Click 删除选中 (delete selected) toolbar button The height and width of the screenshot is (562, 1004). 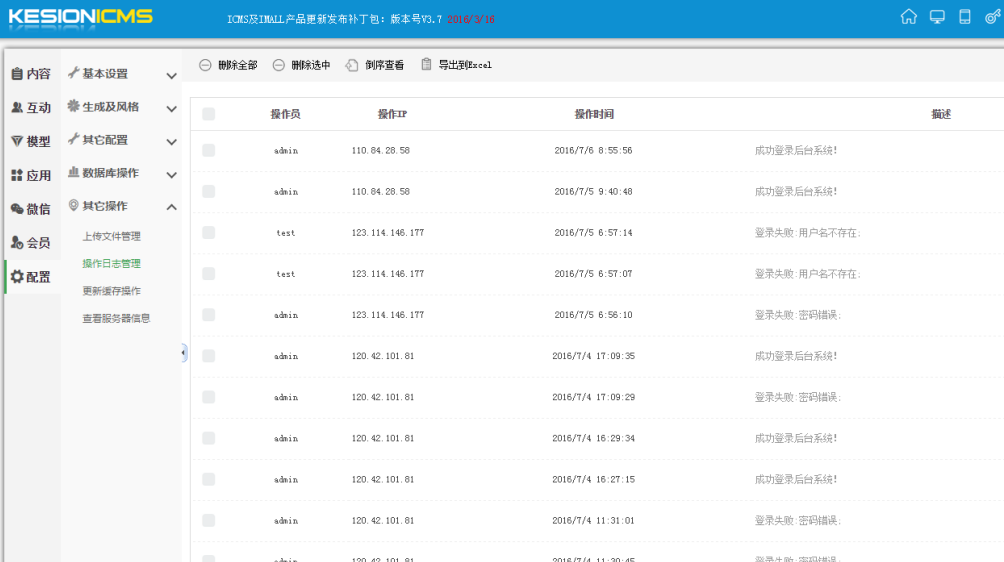(x=301, y=65)
